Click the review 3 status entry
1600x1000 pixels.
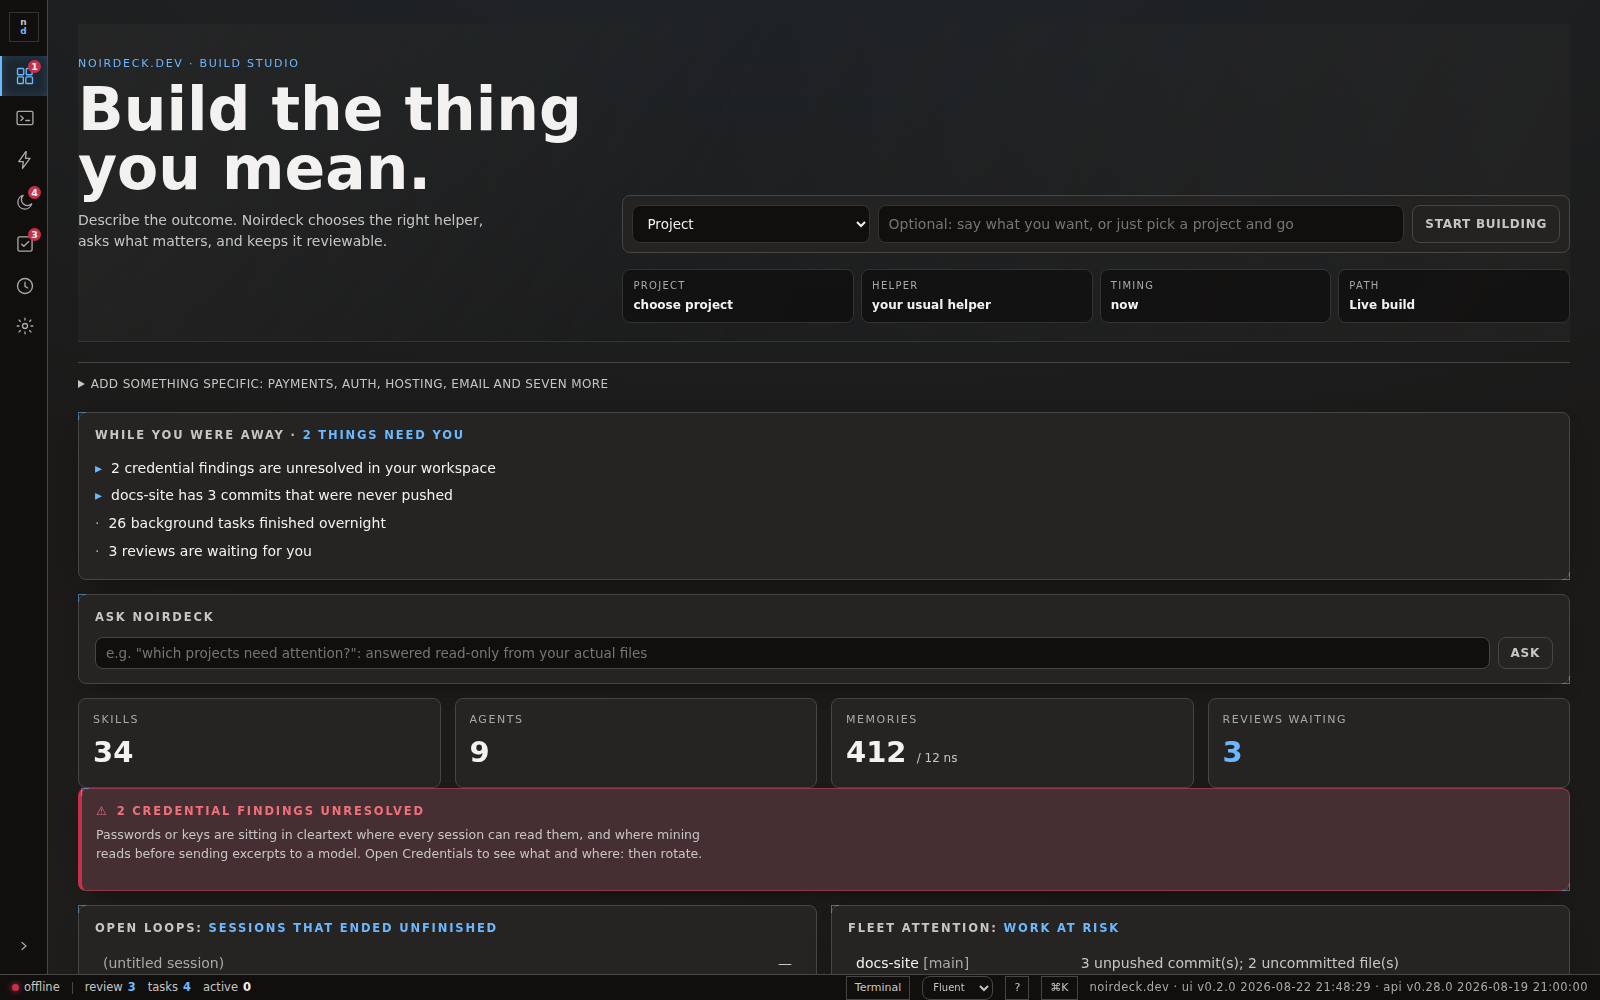110,987
